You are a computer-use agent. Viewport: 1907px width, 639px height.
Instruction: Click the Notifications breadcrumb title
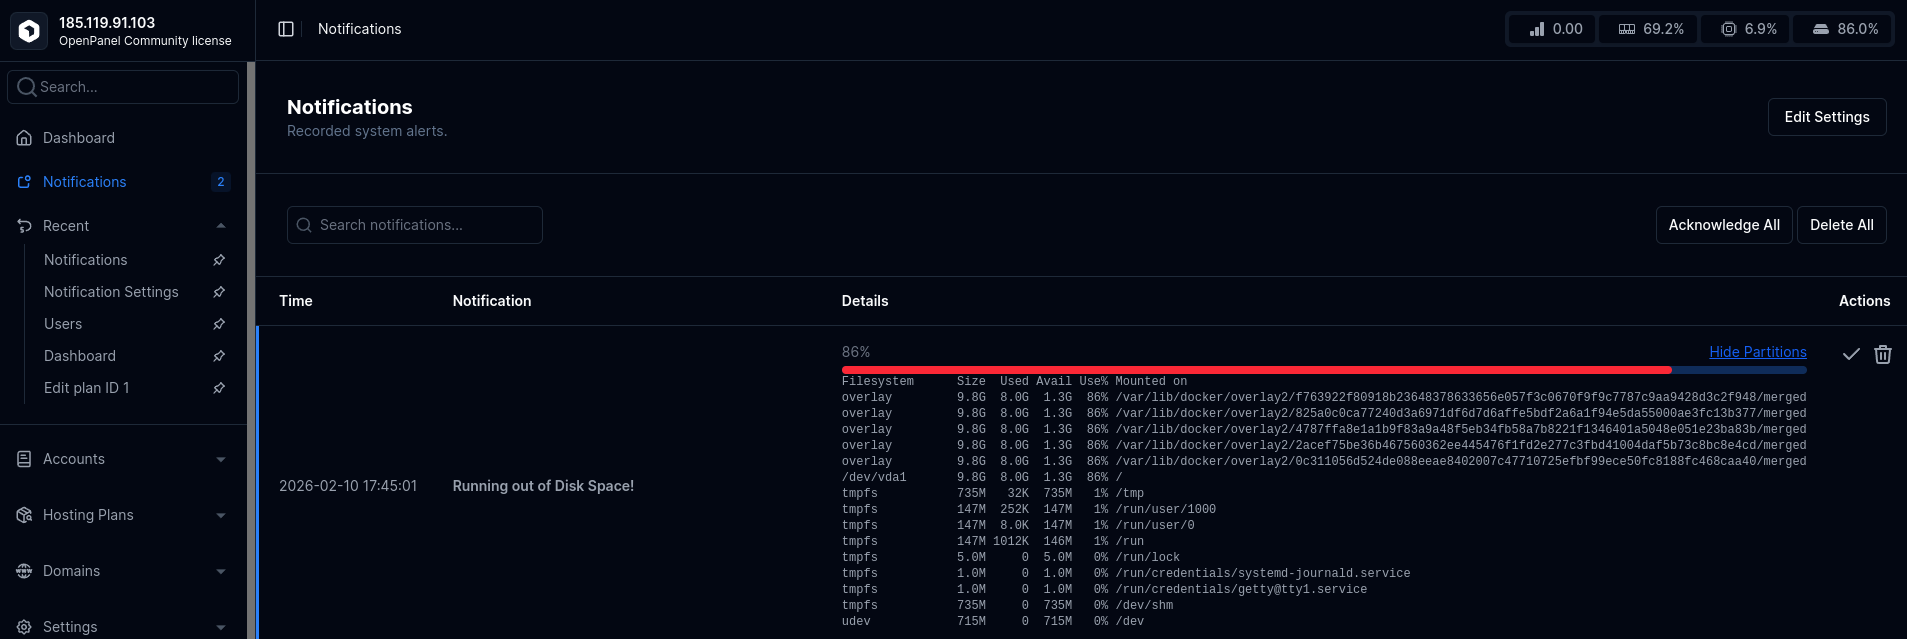(360, 29)
